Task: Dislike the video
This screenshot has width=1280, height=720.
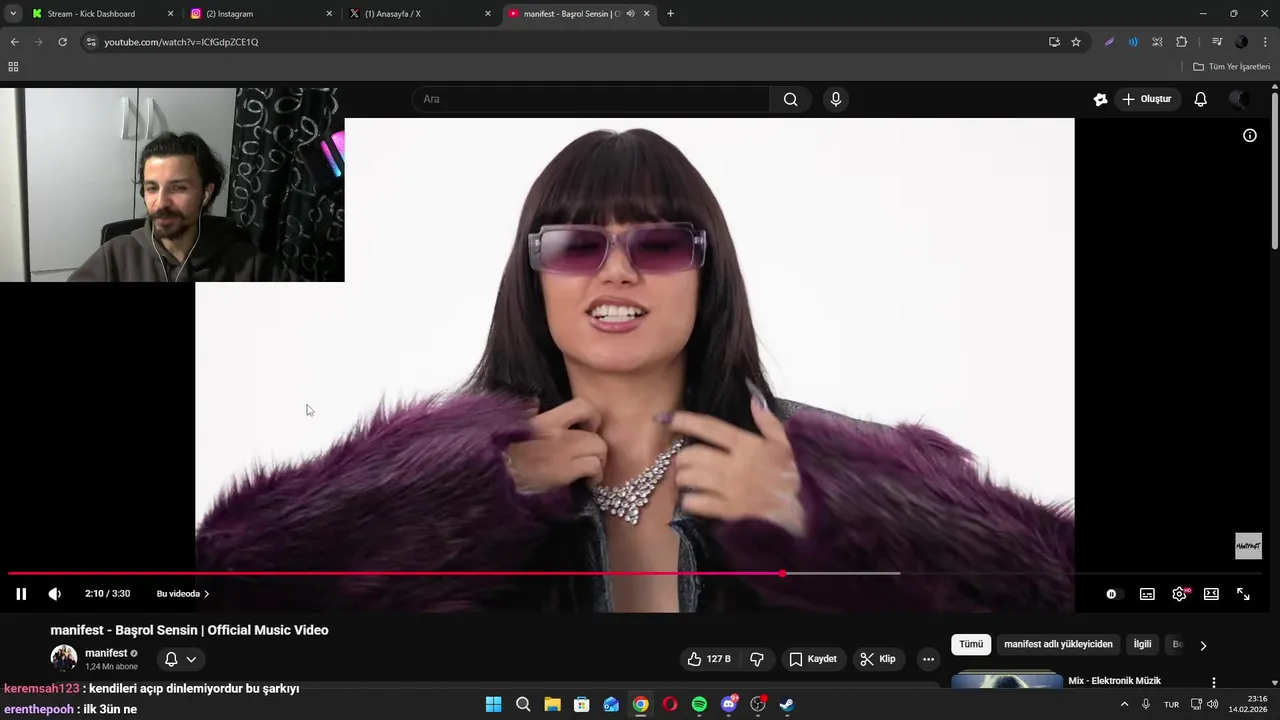Action: click(757, 659)
